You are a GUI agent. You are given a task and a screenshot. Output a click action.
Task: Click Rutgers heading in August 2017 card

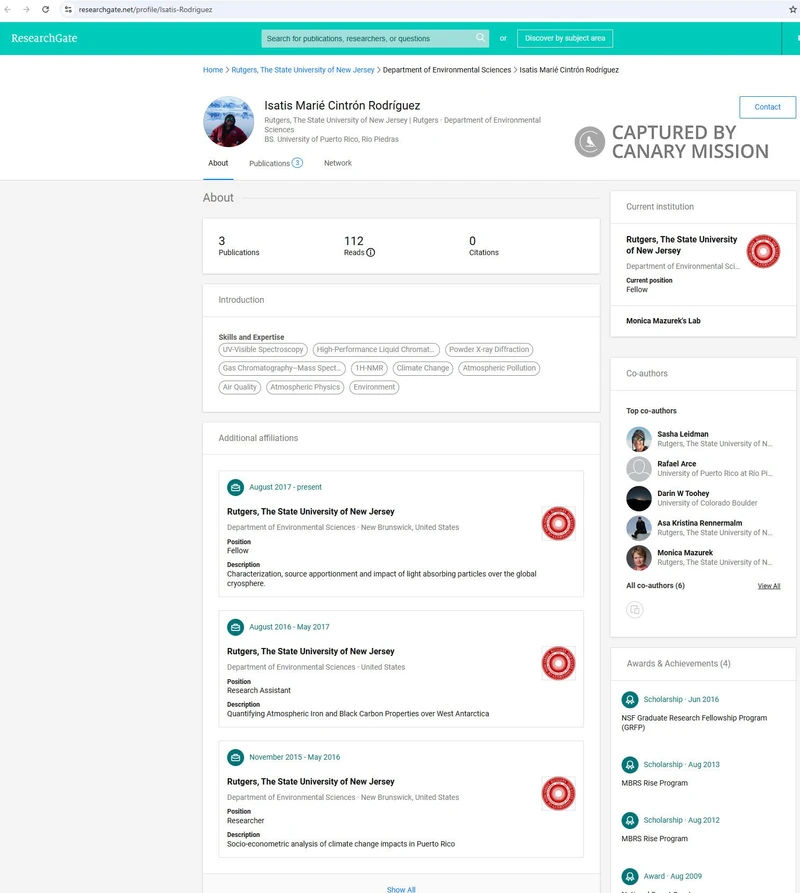click(x=310, y=511)
